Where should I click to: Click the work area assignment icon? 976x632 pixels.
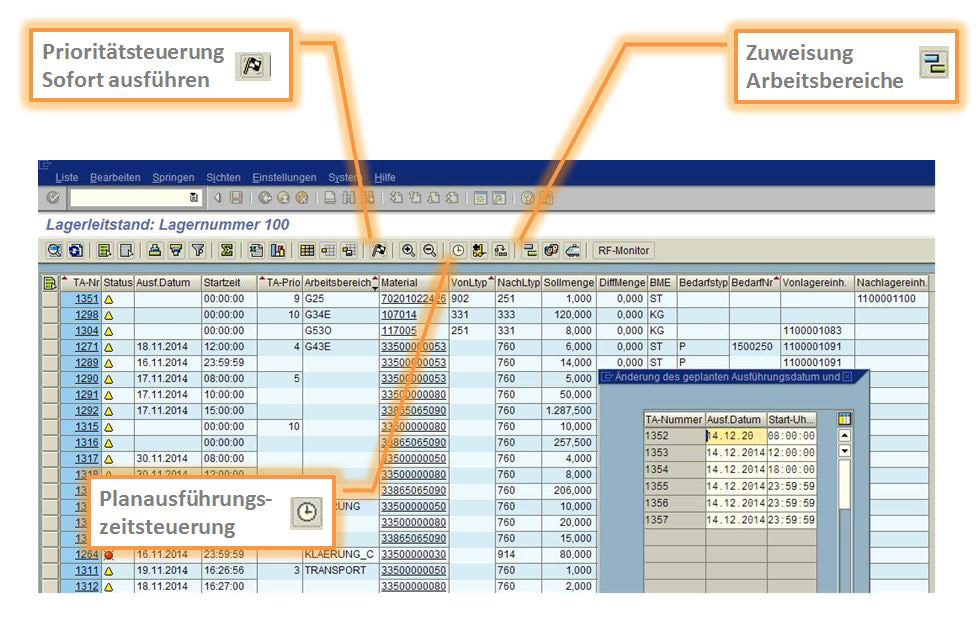530,251
